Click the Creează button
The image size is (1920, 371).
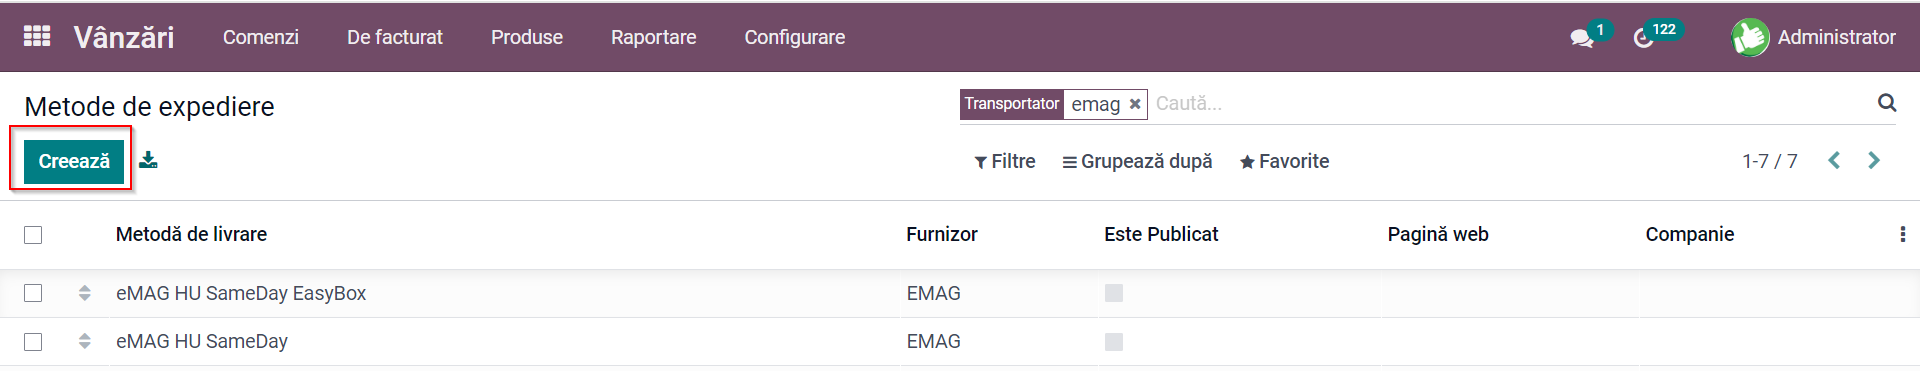coord(74,161)
